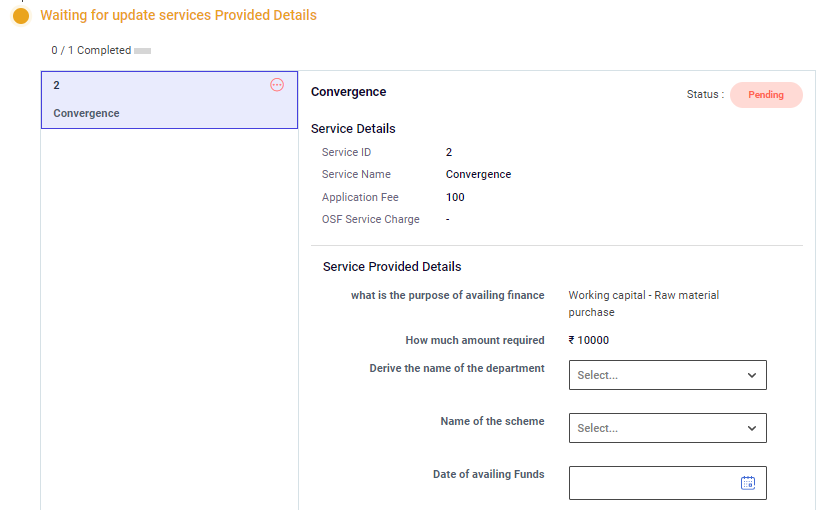Screen dimensions: 819x510
Task: Click the pending ellipsis icon on service item
Action: 277,85
